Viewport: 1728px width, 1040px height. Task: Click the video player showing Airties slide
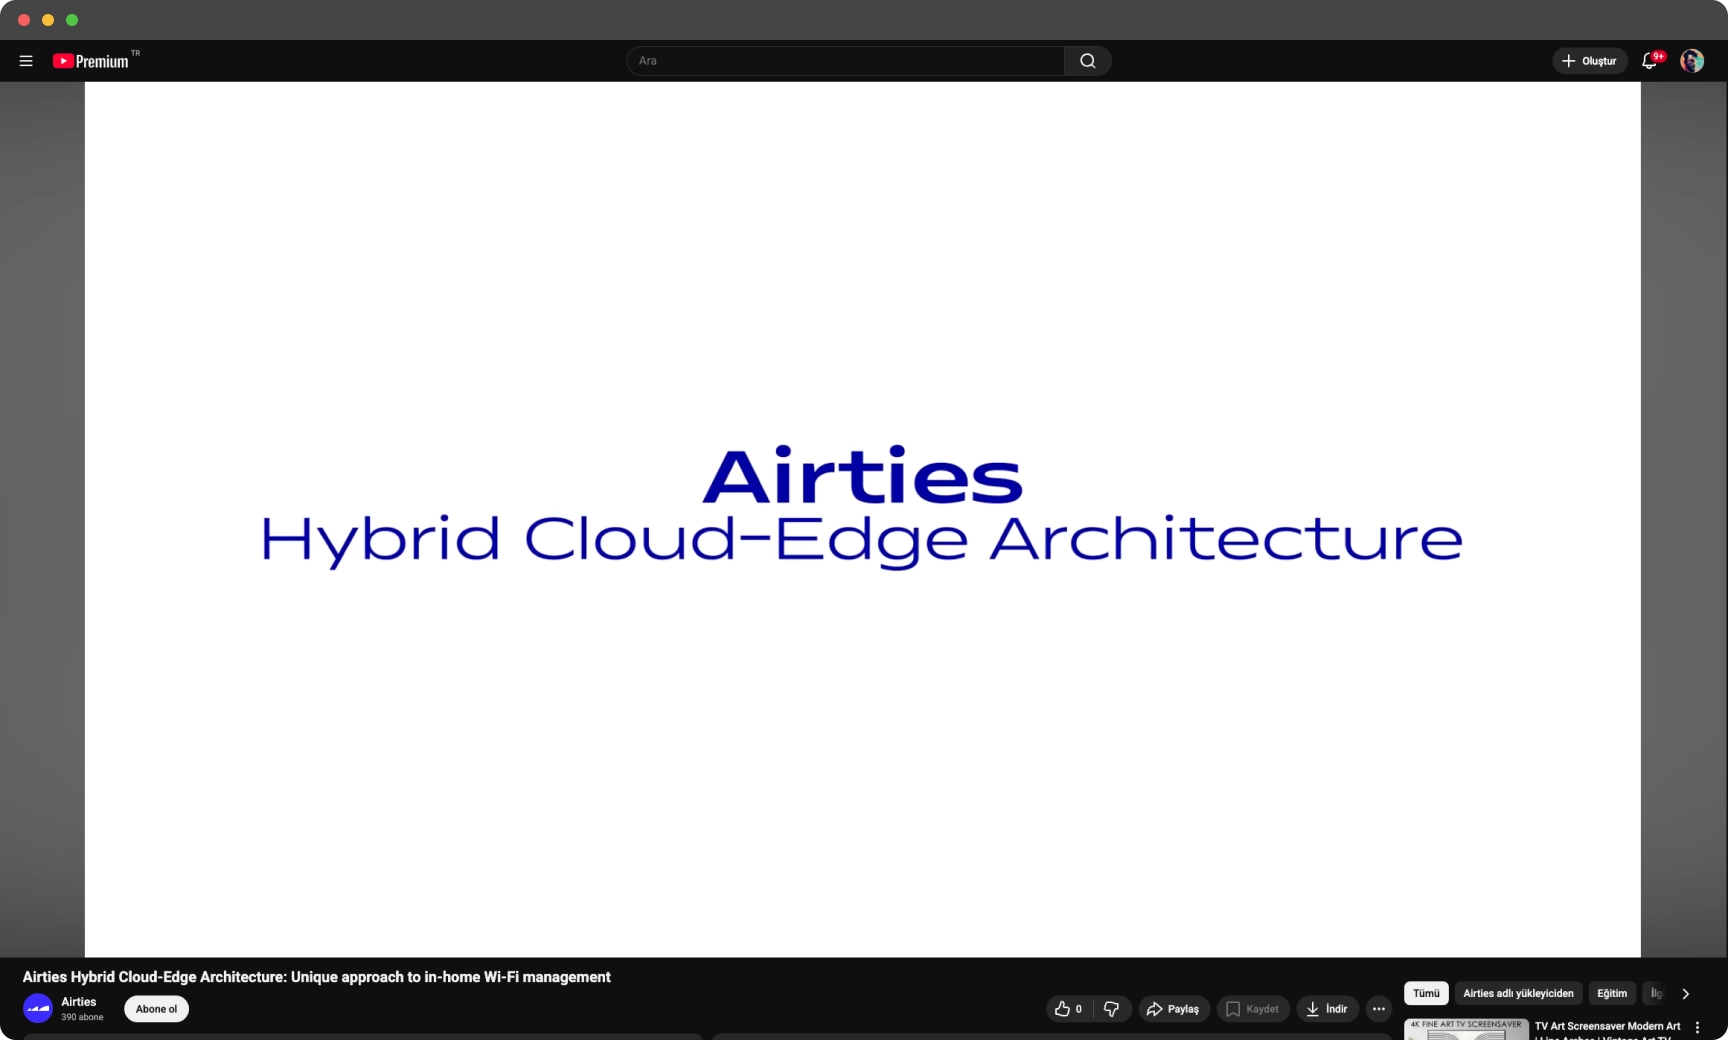862,519
